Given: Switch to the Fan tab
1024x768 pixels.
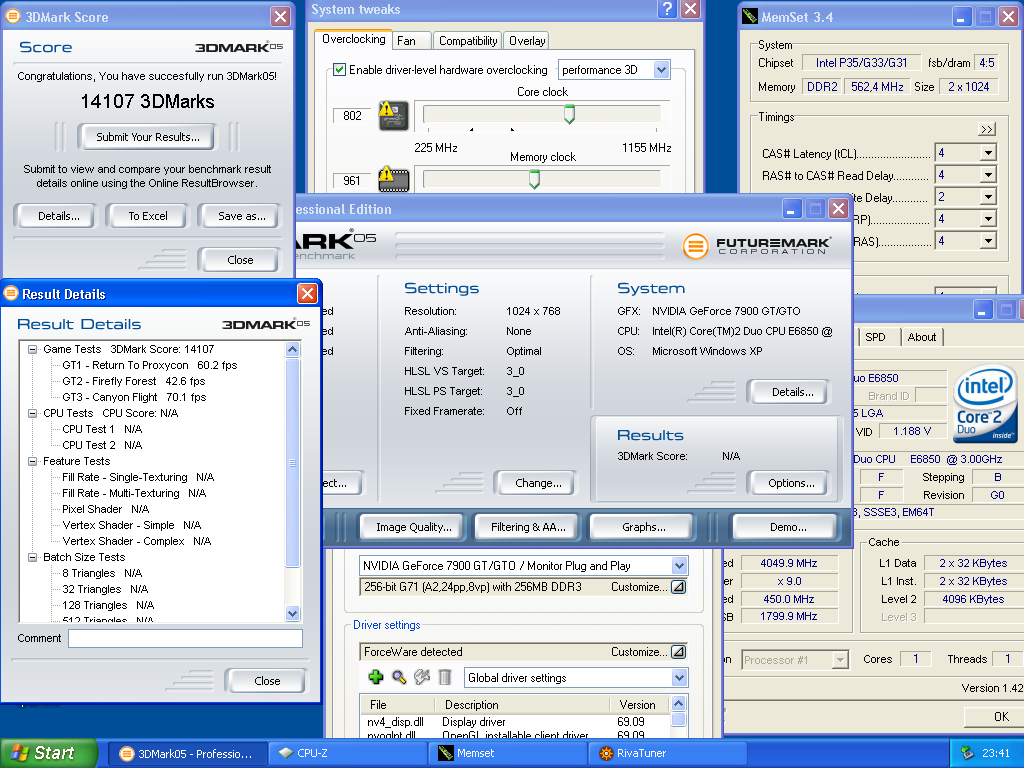Looking at the screenshot, I should click(411, 40).
